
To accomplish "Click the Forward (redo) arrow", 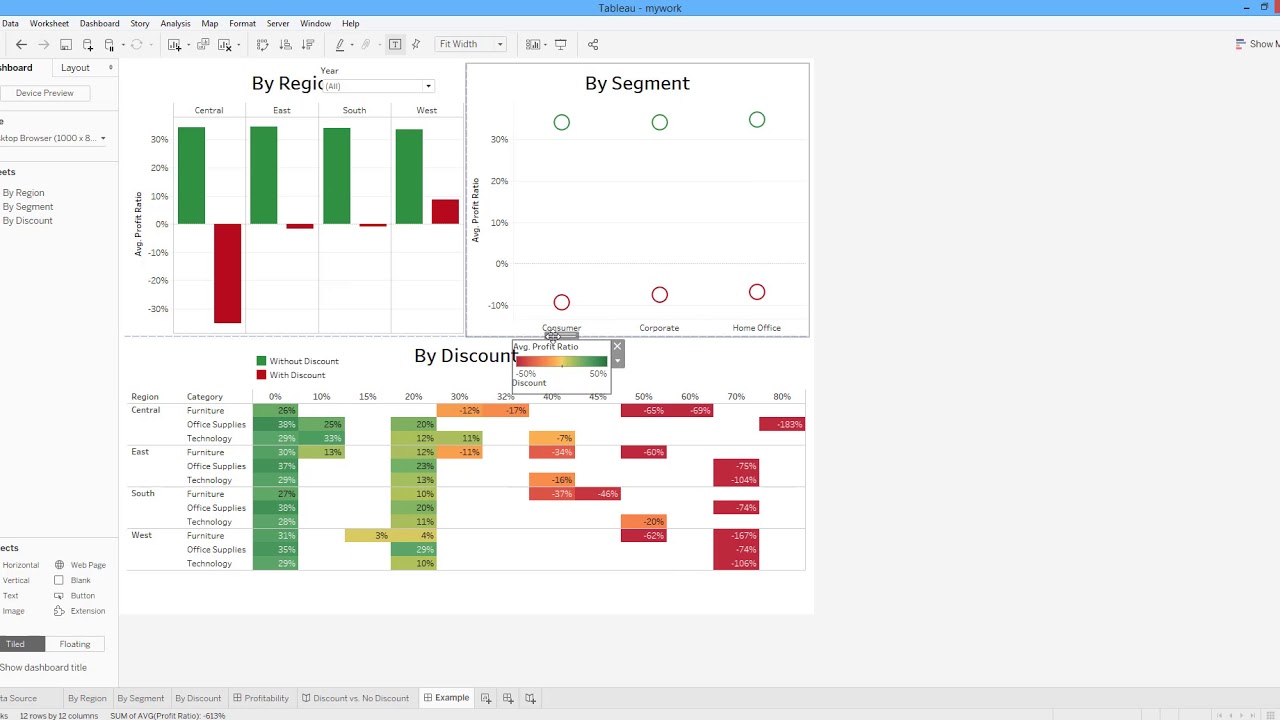I will [x=43, y=44].
